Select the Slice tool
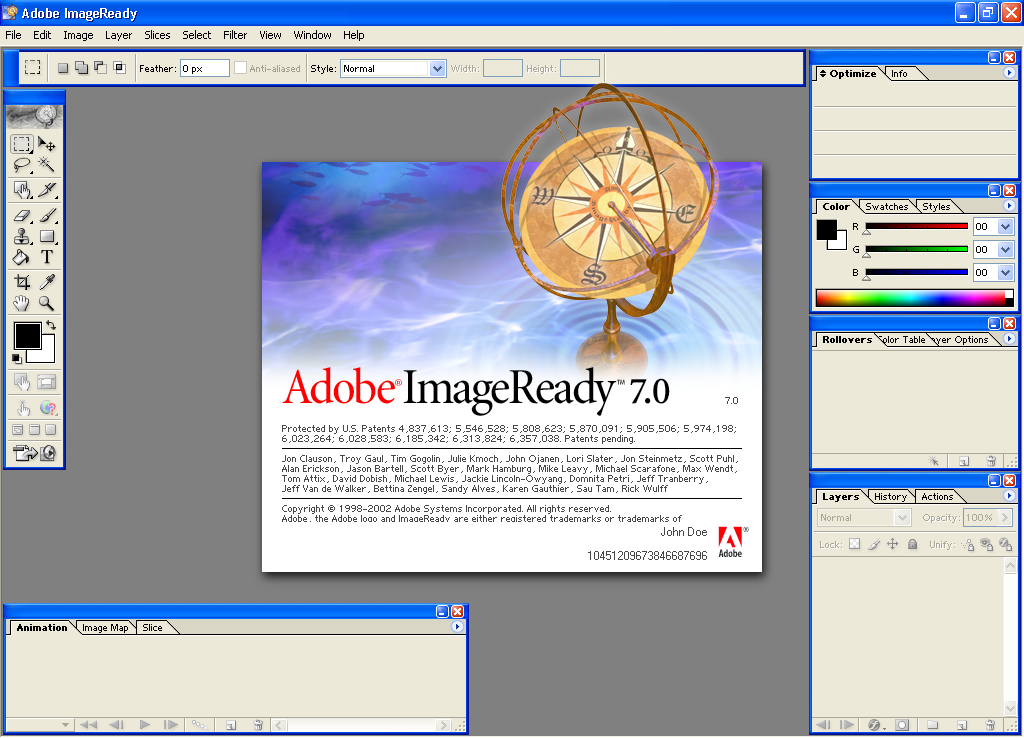The height and width of the screenshot is (738, 1024). click(x=46, y=190)
